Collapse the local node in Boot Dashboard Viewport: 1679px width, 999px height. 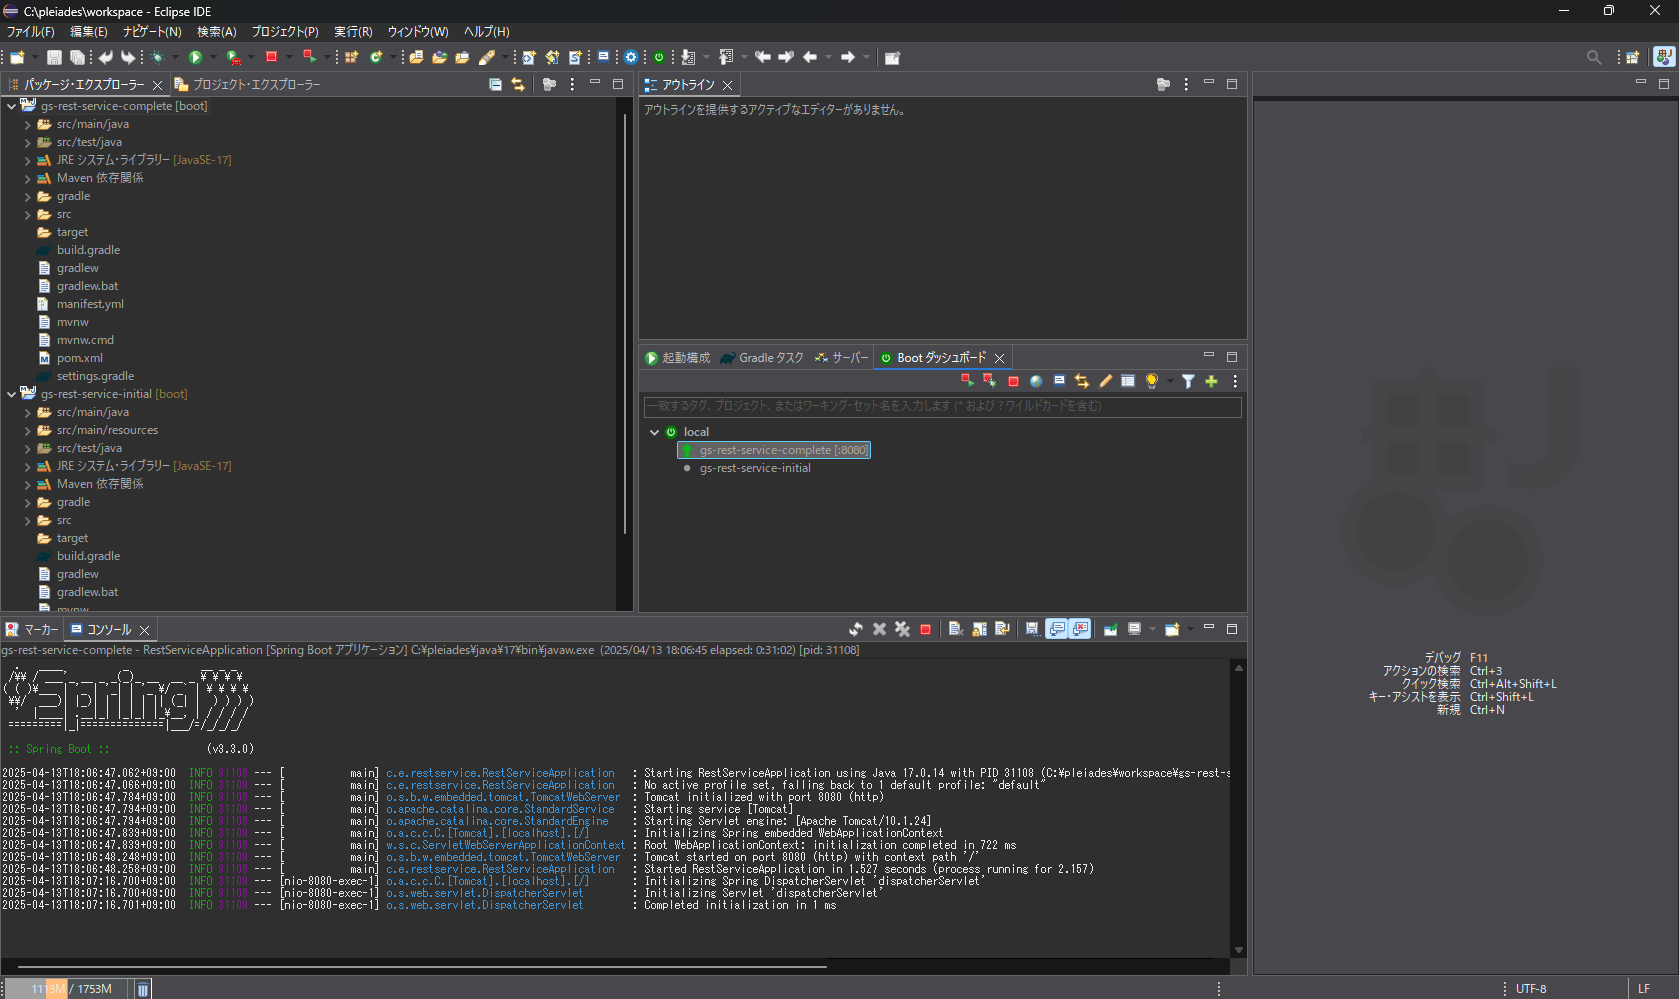click(x=655, y=432)
